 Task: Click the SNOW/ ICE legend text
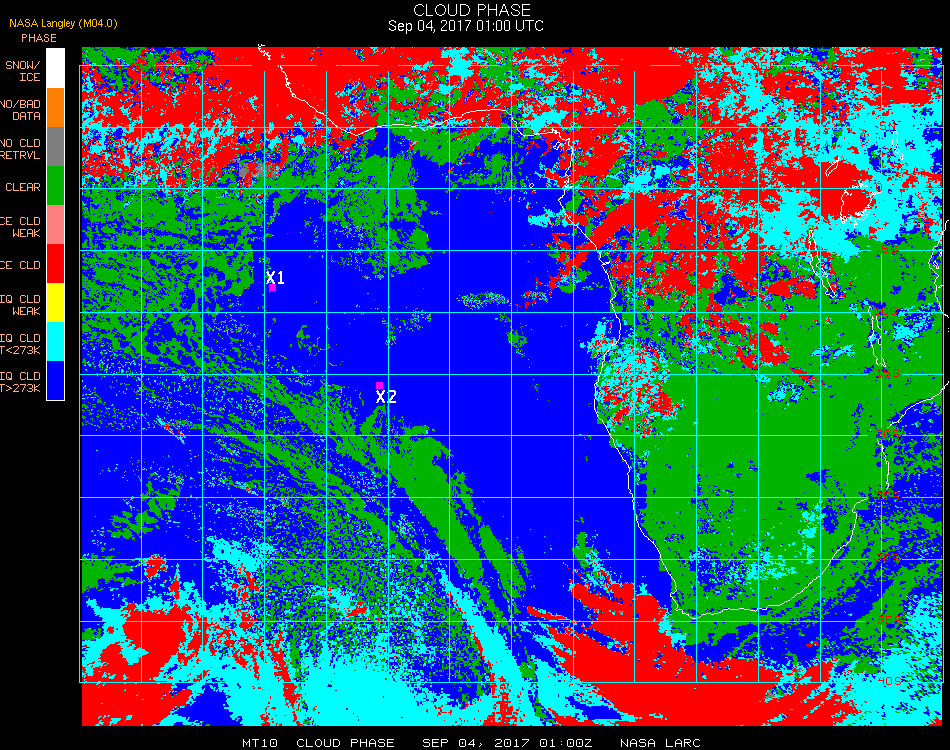(x=23, y=71)
